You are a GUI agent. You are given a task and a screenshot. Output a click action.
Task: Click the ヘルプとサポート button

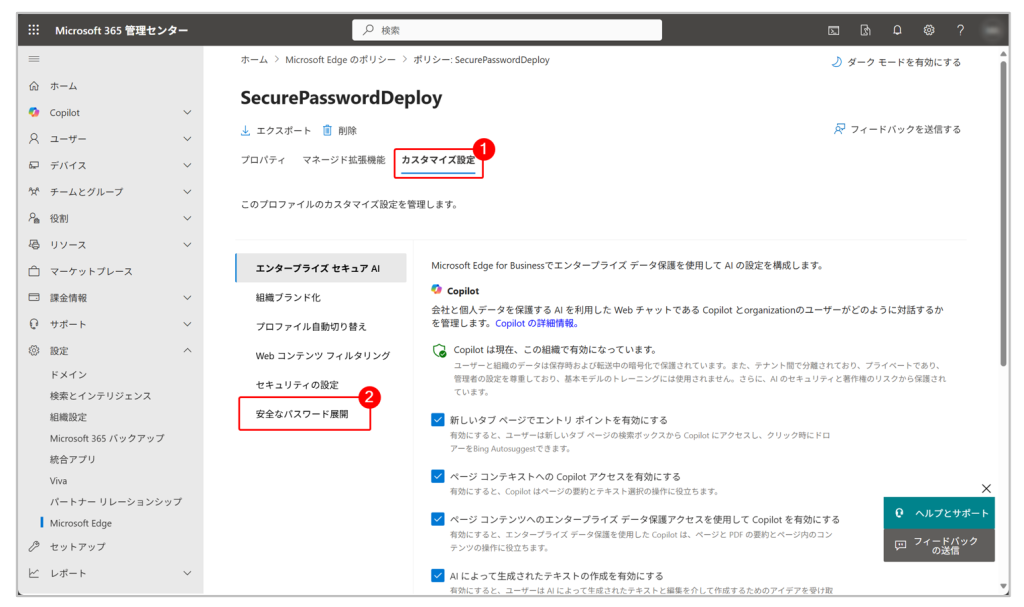939,513
